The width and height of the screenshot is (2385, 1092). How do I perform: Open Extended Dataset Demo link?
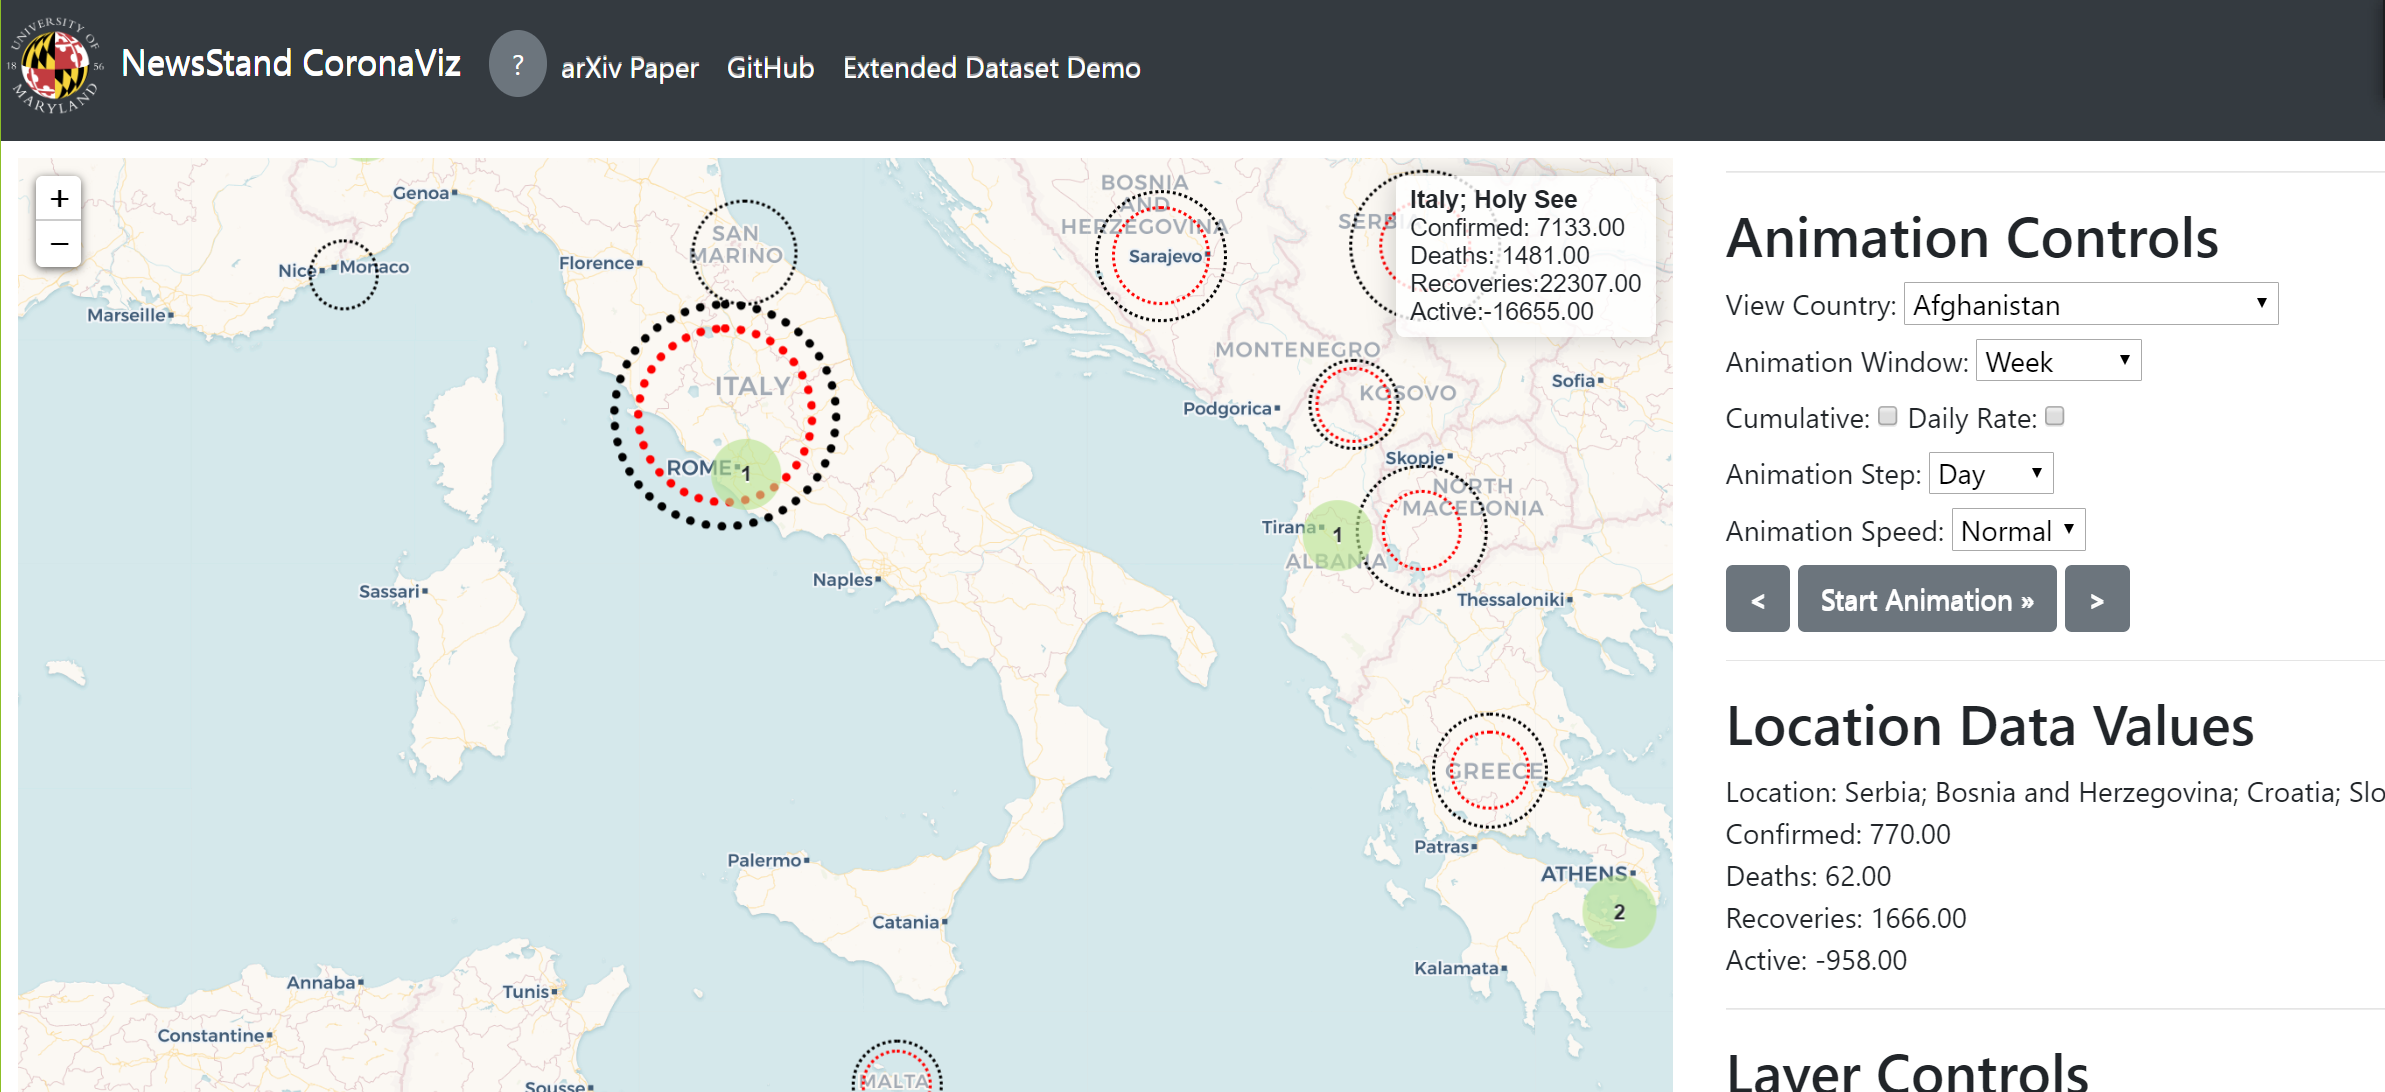991,68
